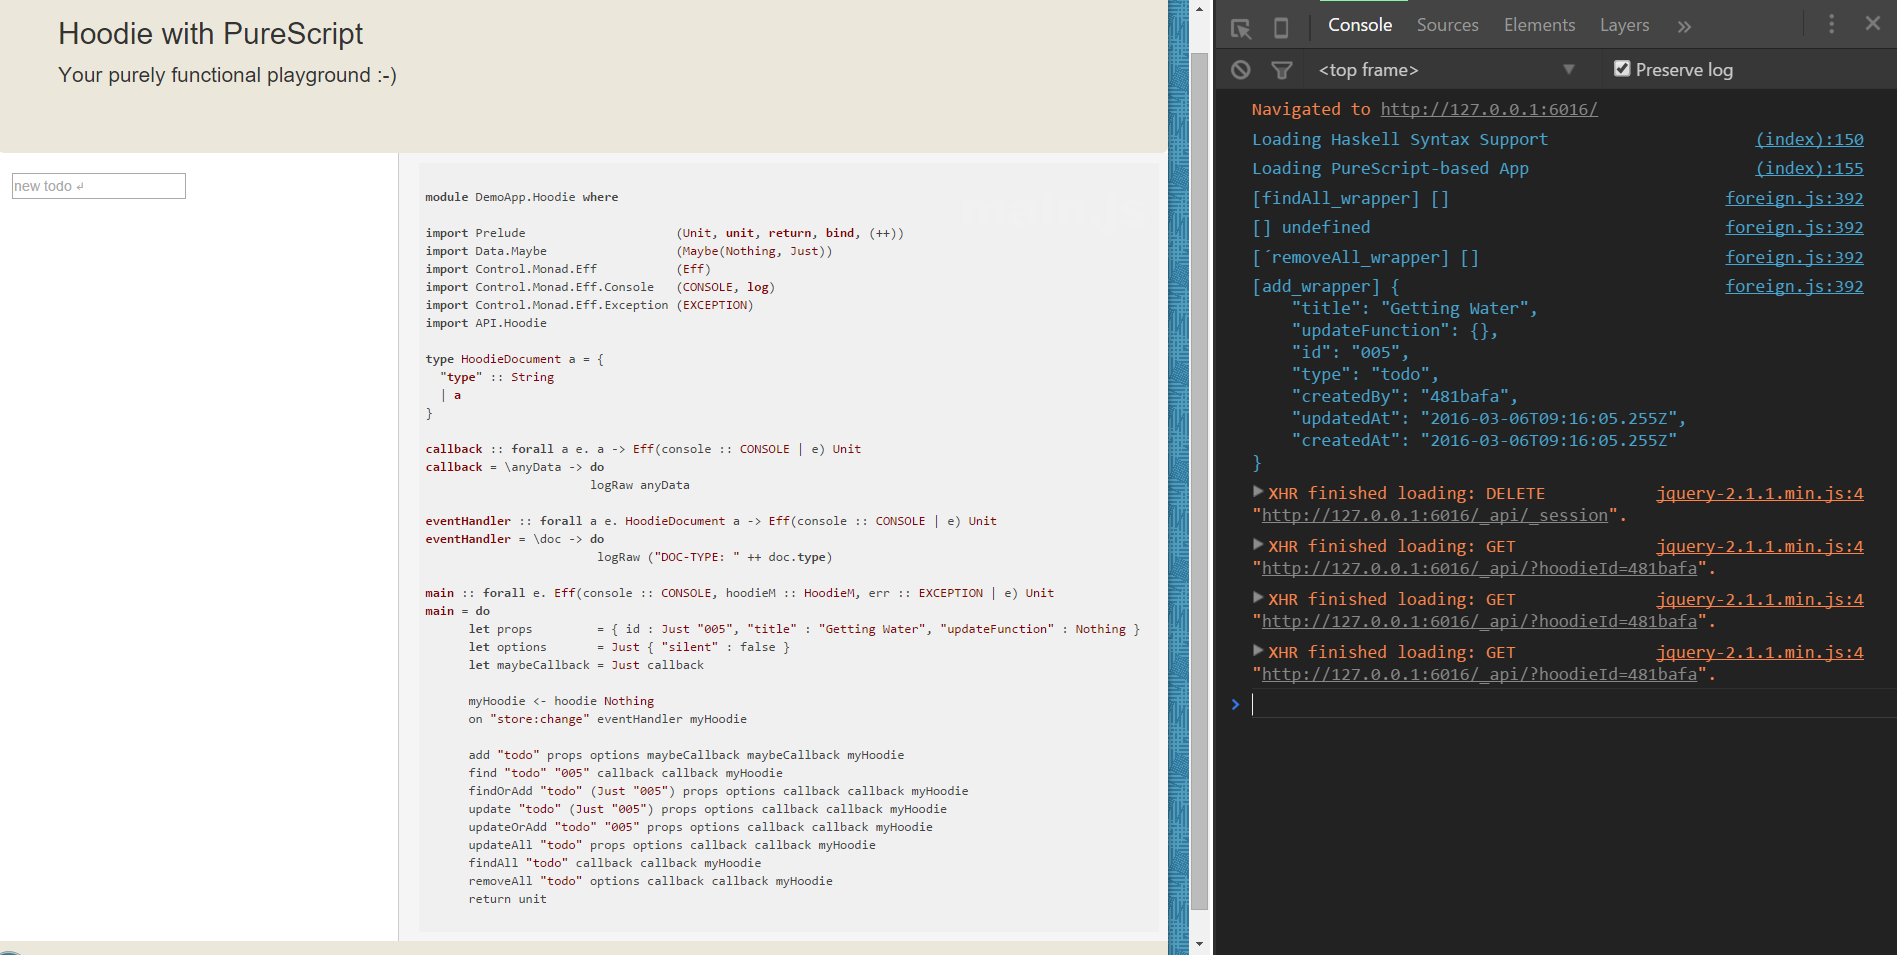Click the '"title": "Getting Water"' log line
Viewport: 1897px width, 955px height.
pyautogui.click(x=1414, y=308)
